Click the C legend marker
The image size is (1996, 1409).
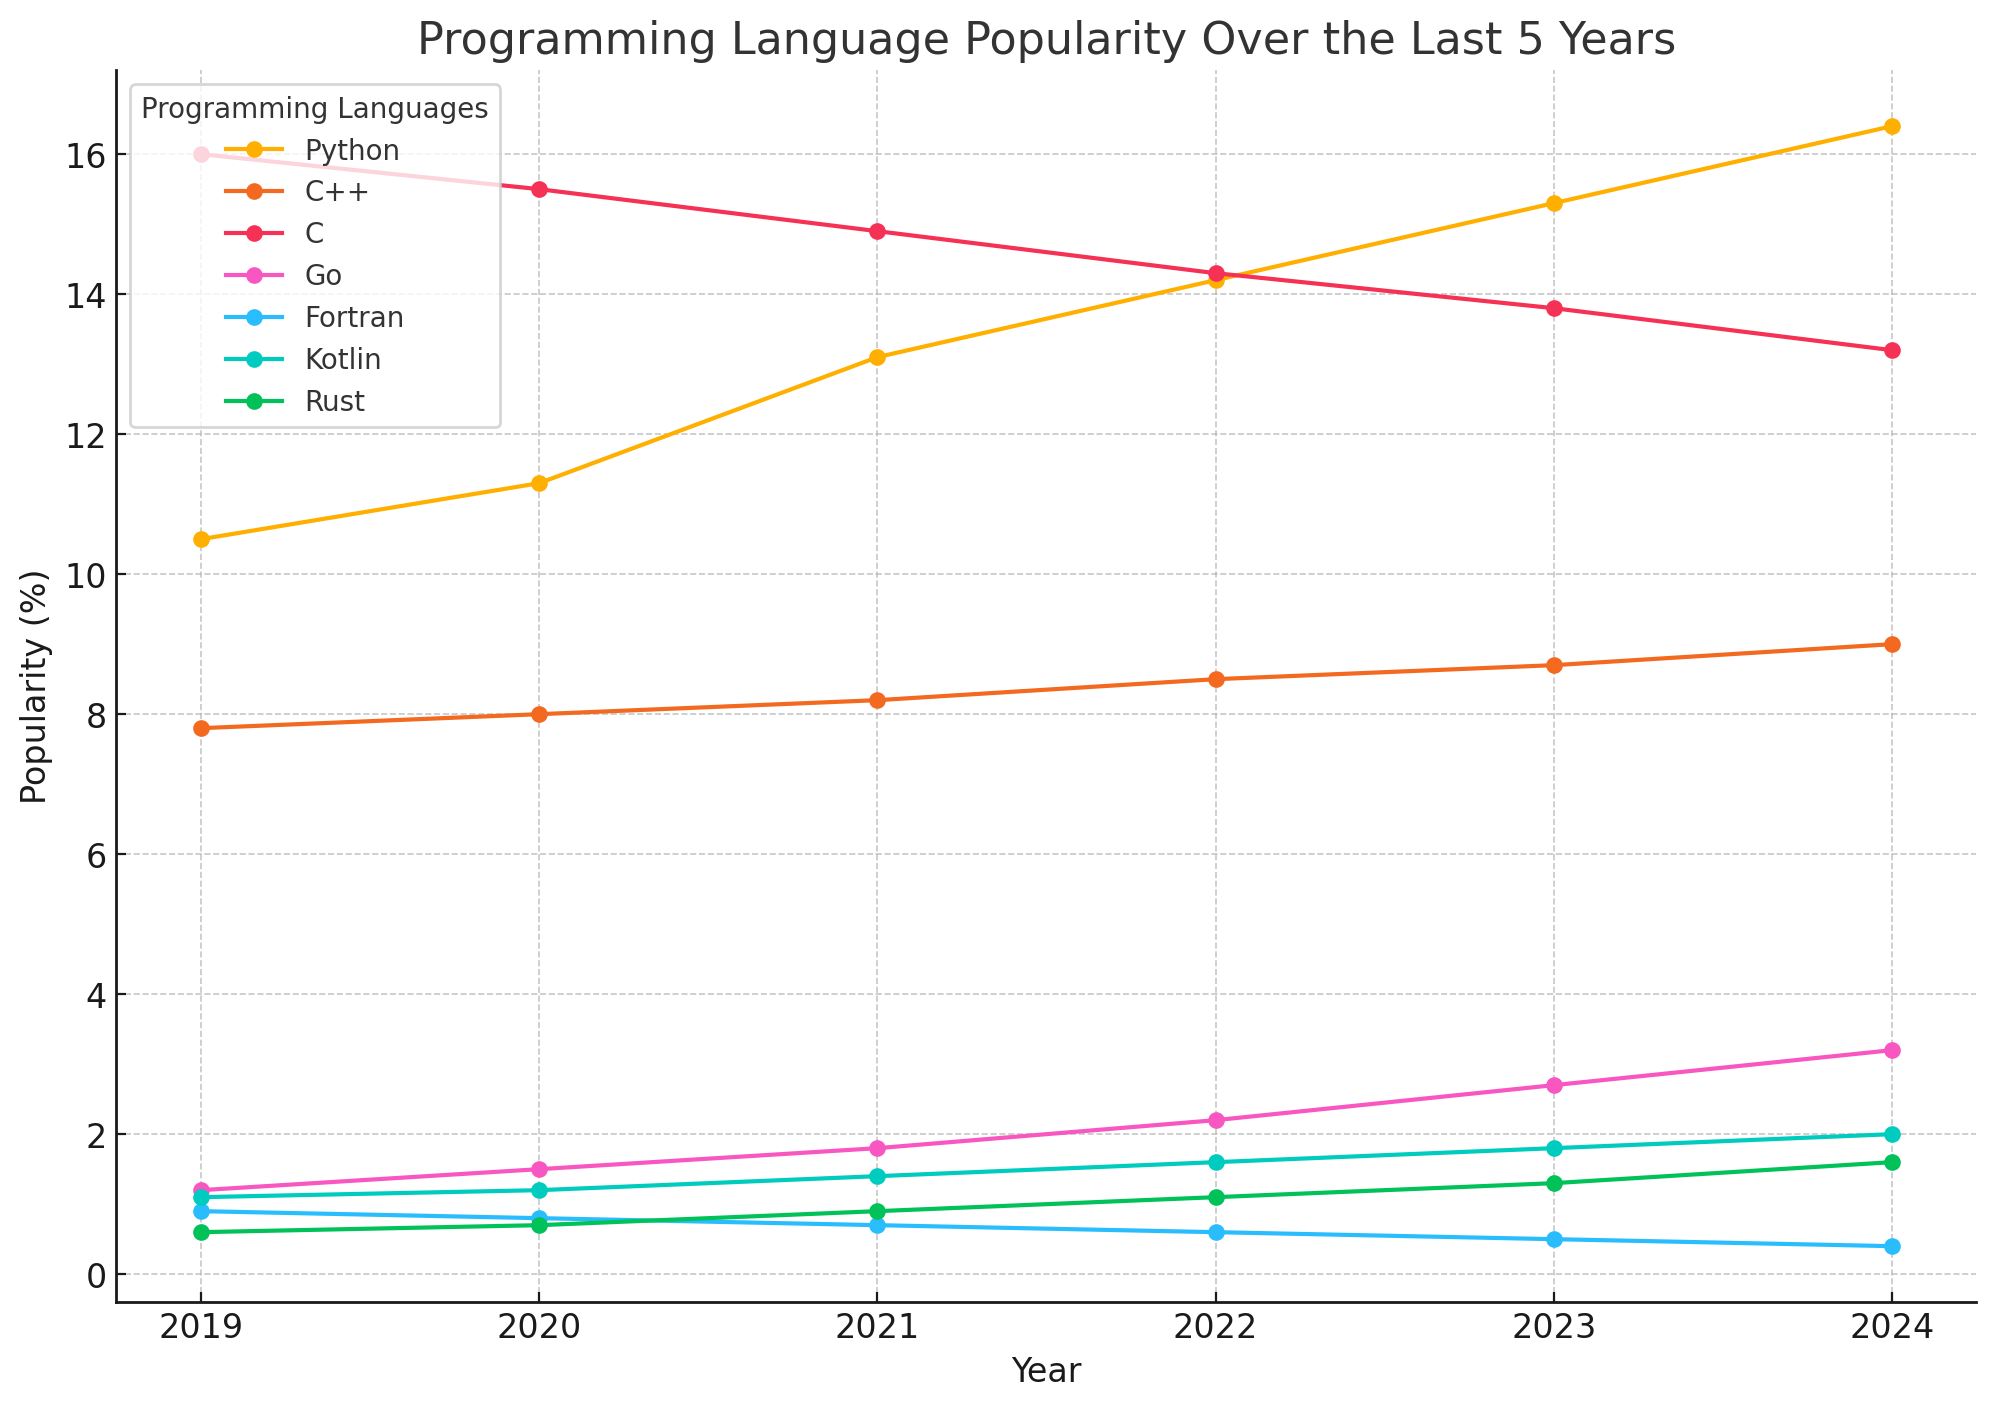click(x=255, y=233)
